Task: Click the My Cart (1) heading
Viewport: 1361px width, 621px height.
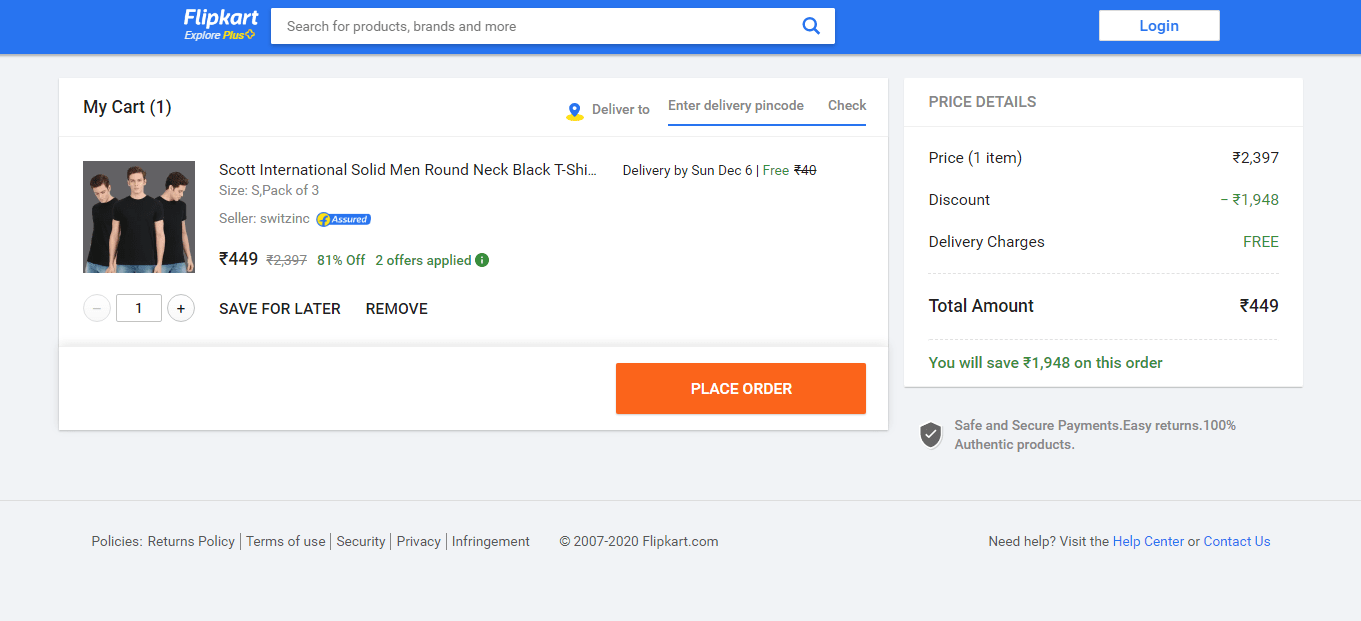Action: (x=127, y=107)
